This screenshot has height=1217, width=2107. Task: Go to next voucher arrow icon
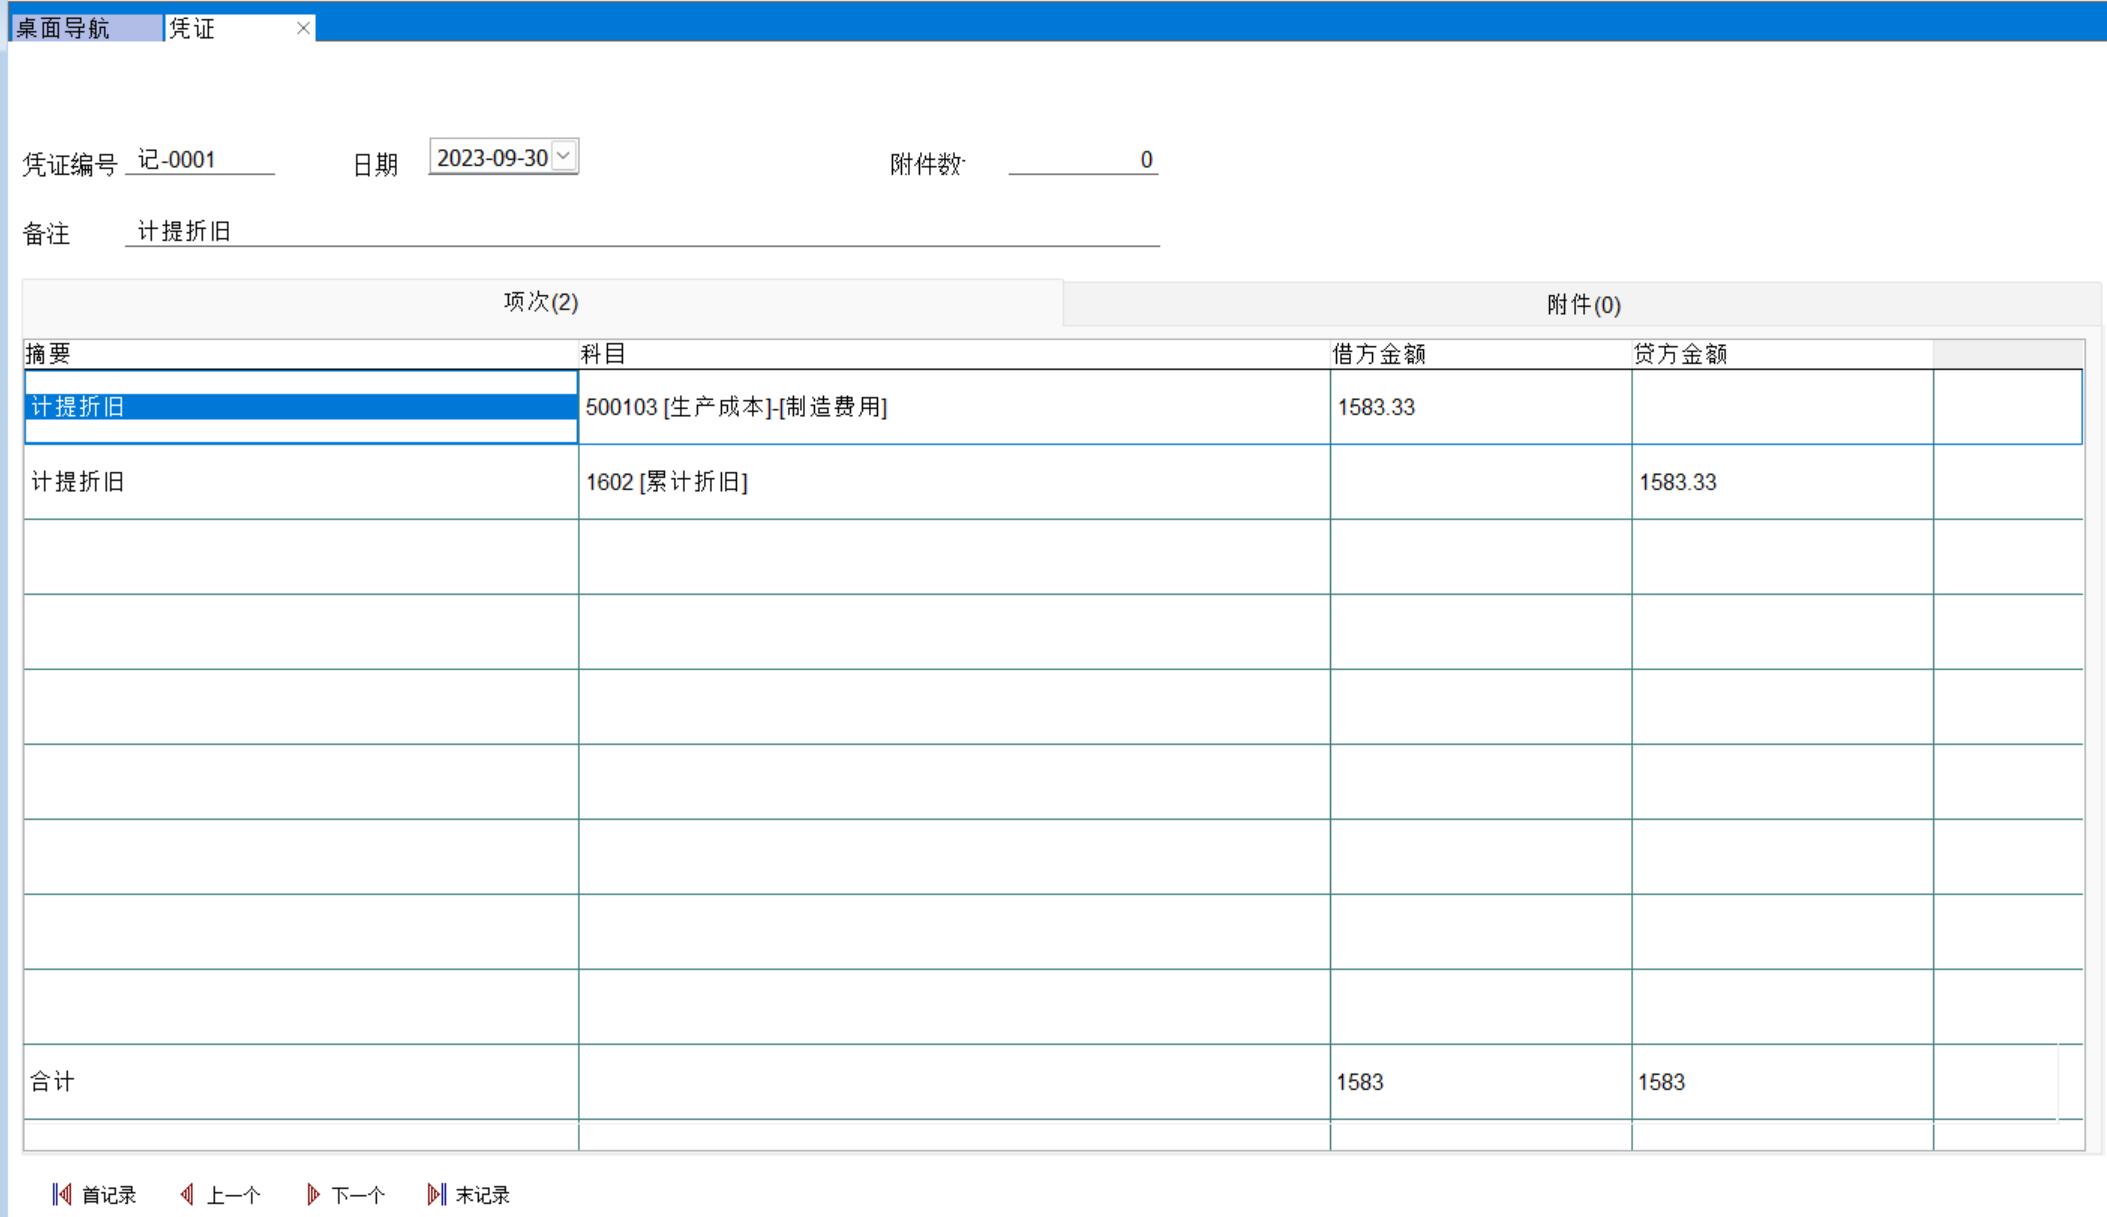[x=313, y=1195]
